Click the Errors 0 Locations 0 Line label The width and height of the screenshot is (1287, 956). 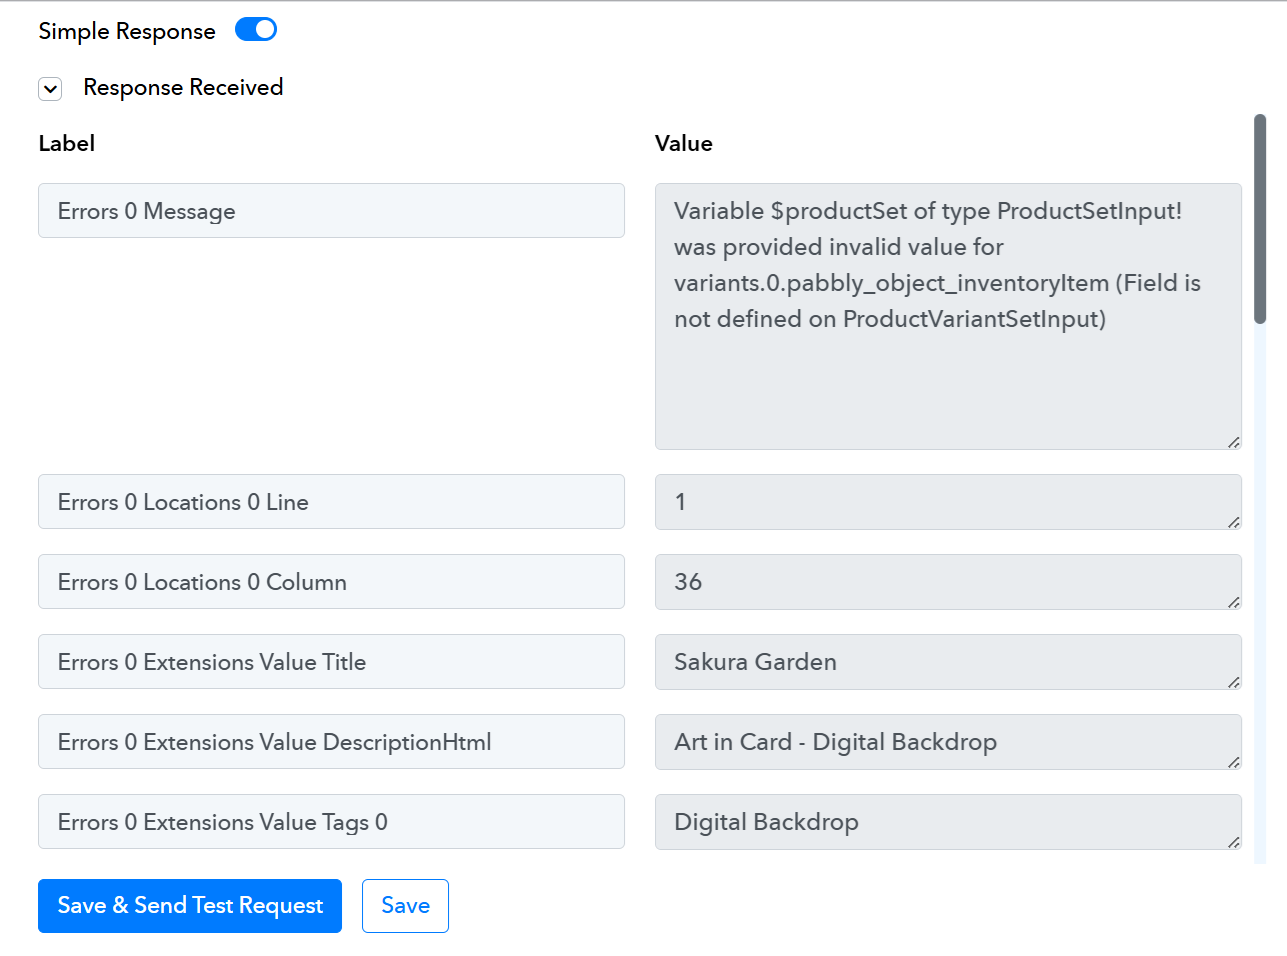[331, 502]
